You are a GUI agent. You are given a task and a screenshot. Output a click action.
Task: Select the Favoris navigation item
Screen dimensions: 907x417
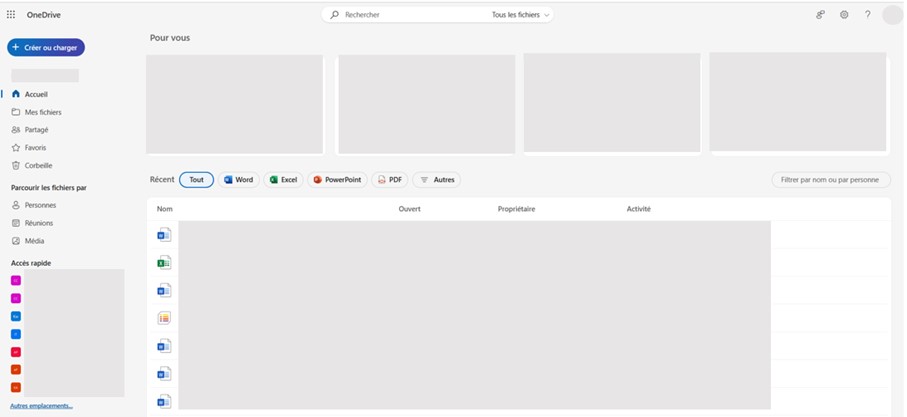pyautogui.click(x=35, y=147)
